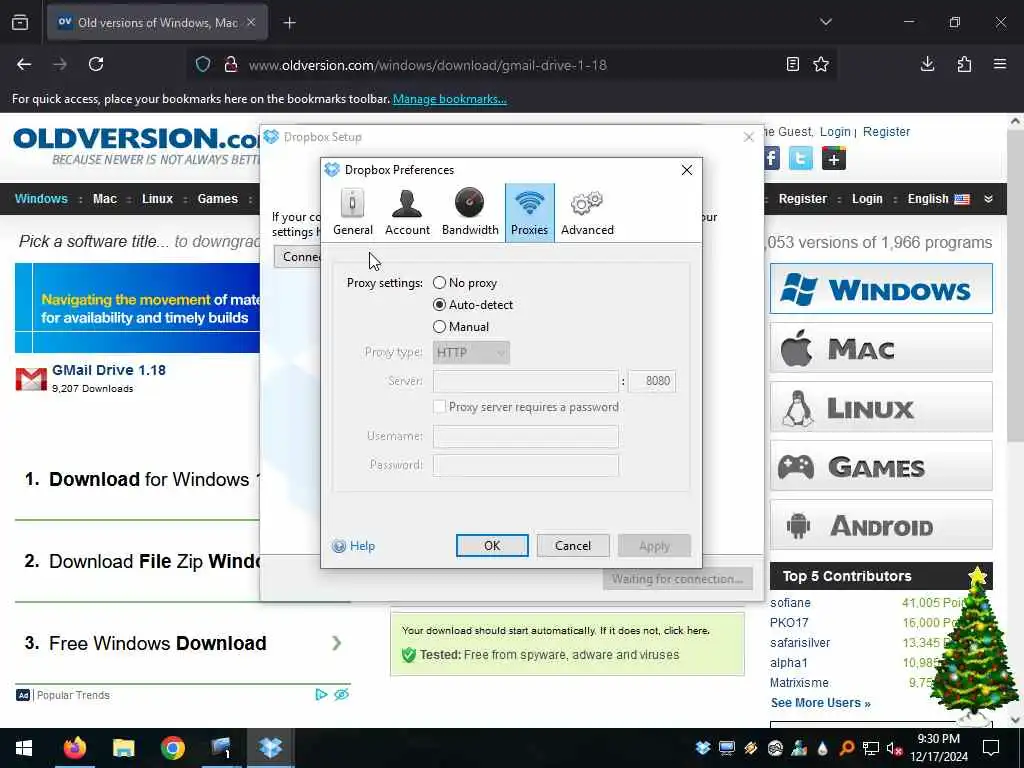The image size is (1024, 768).
Task: Click the proxy Username field
Action: click(x=525, y=436)
